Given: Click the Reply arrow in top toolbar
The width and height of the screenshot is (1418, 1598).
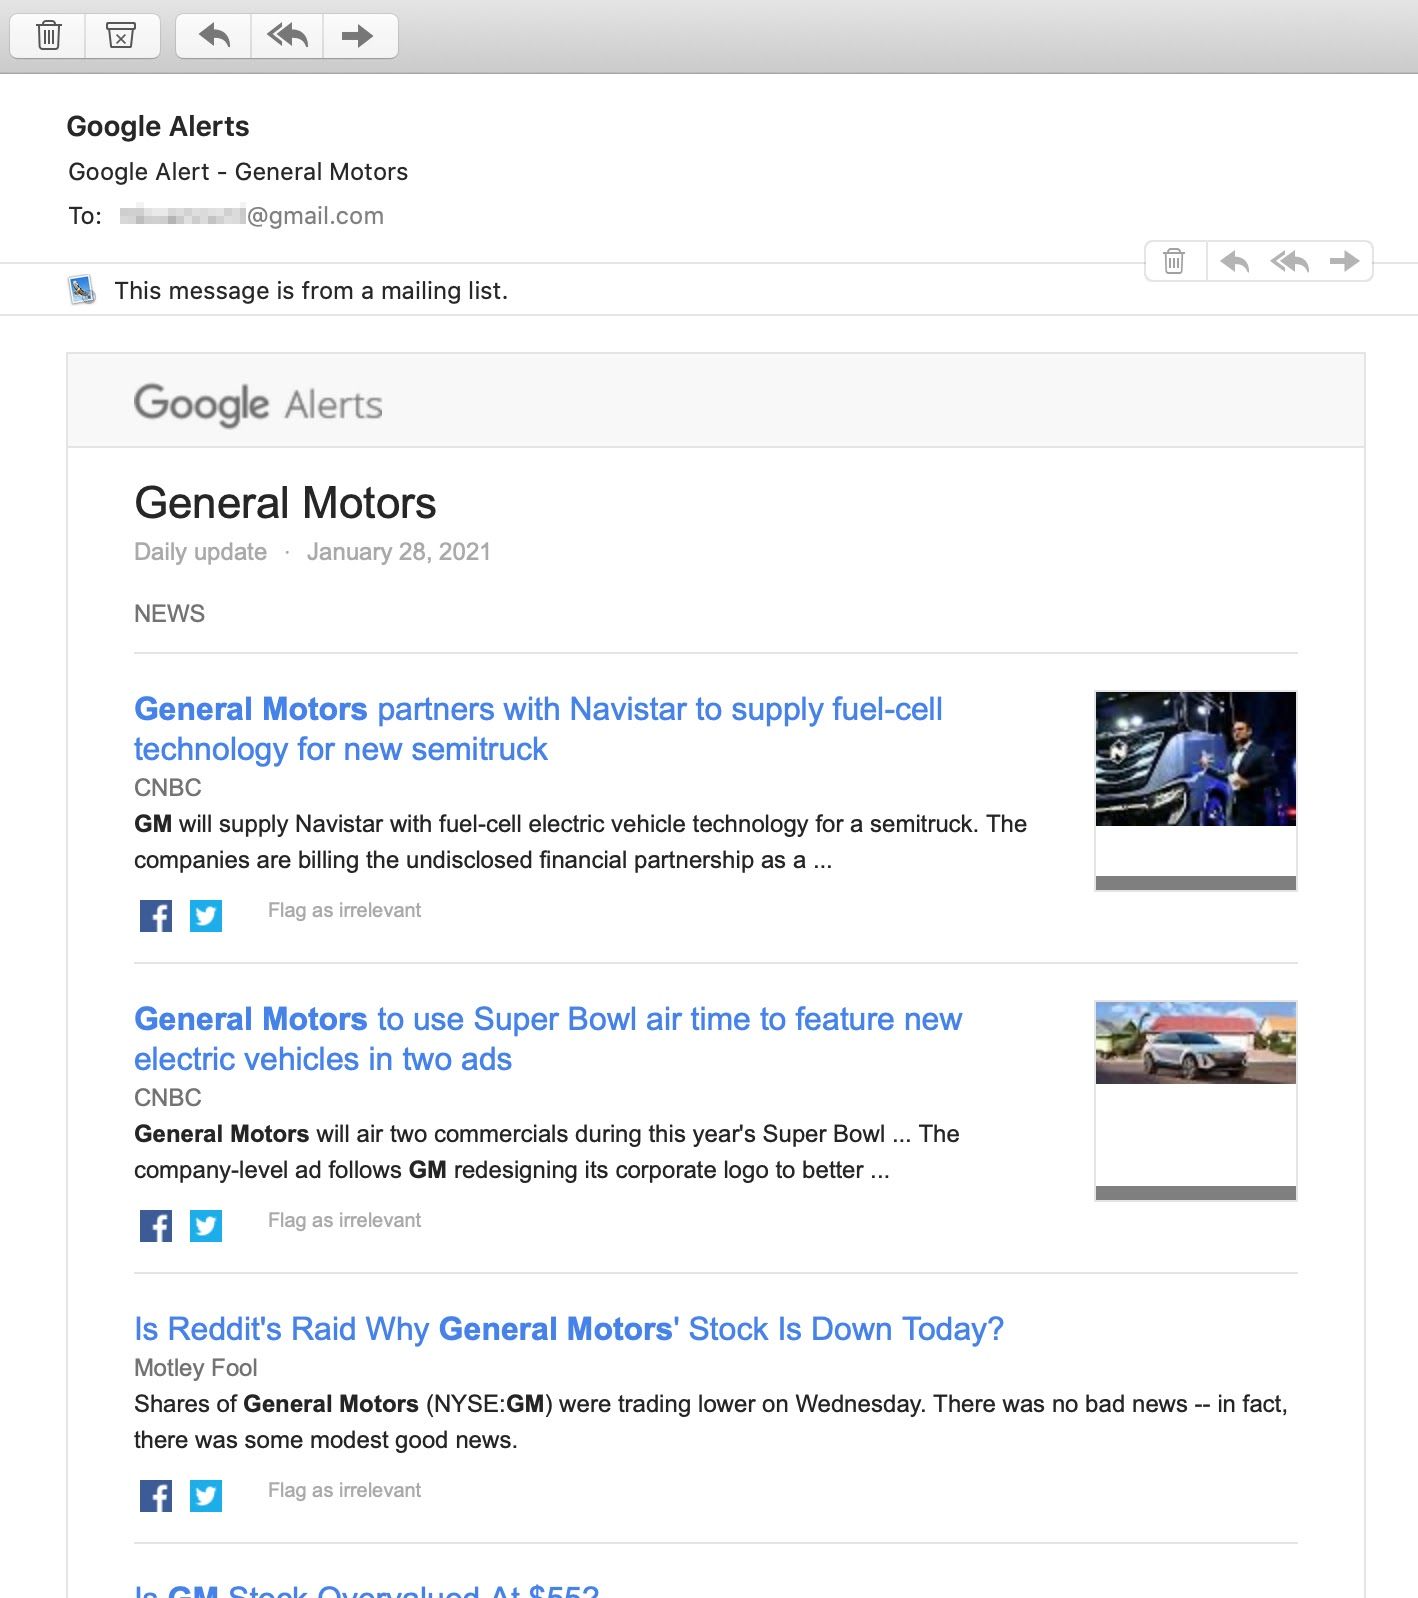Looking at the screenshot, I should (214, 36).
